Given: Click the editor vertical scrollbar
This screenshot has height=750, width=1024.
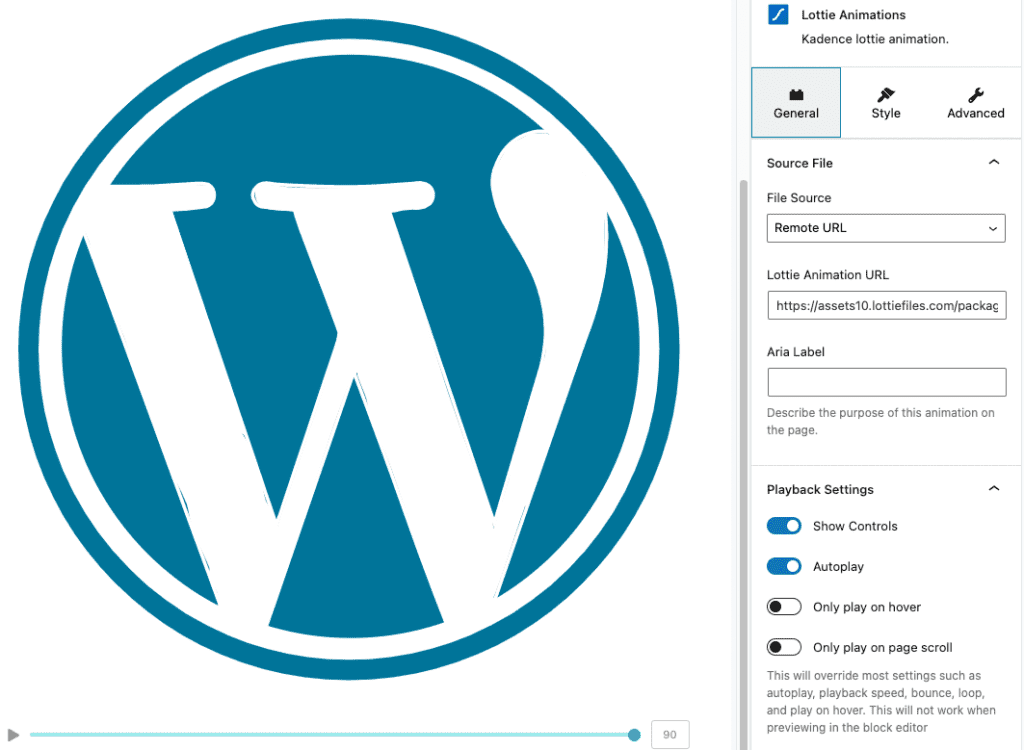Looking at the screenshot, I should pyautogui.click(x=743, y=464).
